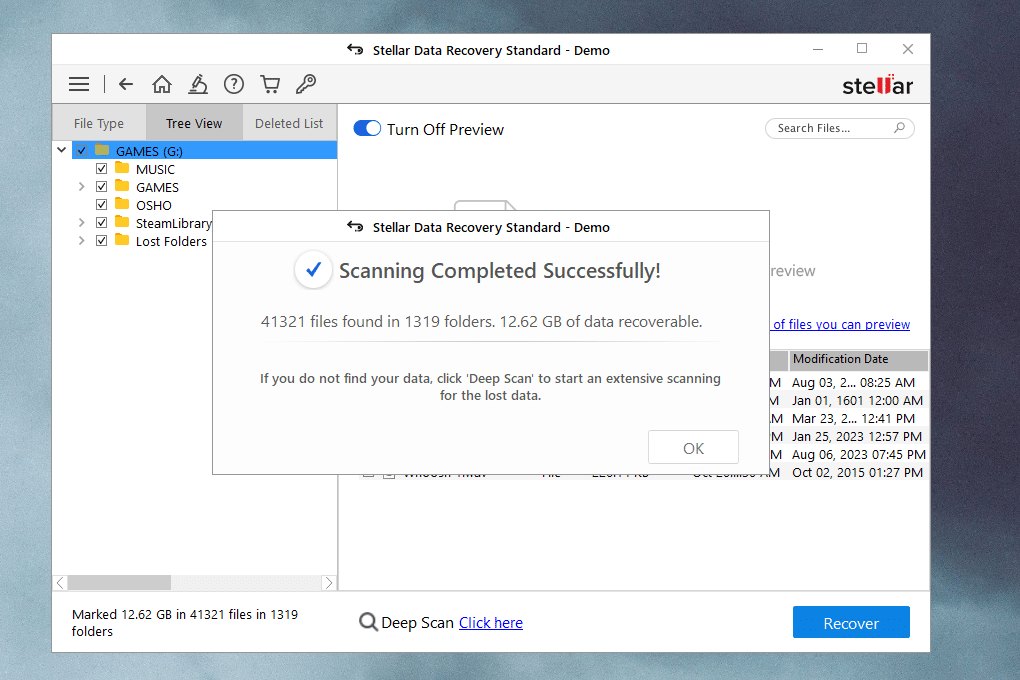Click the 'Jan 25, 2023 12:57 PM' date cell
This screenshot has width=1020, height=680.
pos(857,437)
